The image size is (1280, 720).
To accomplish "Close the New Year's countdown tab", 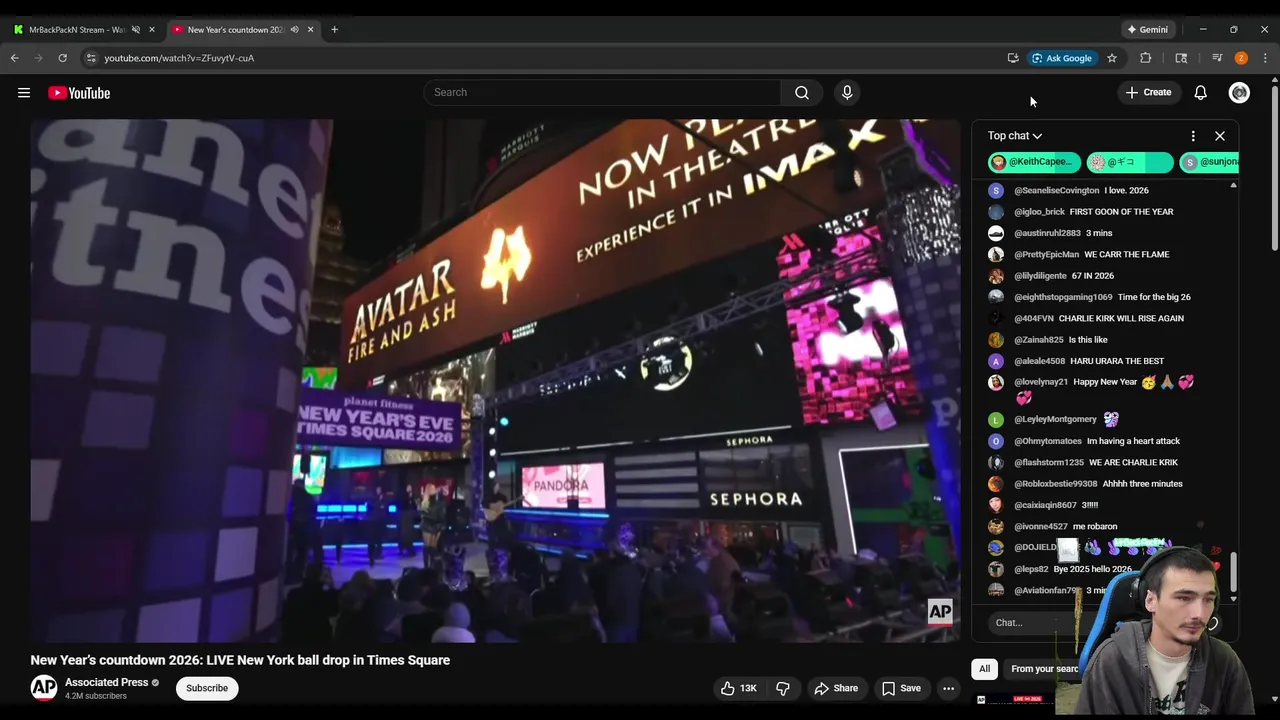I will [310, 29].
